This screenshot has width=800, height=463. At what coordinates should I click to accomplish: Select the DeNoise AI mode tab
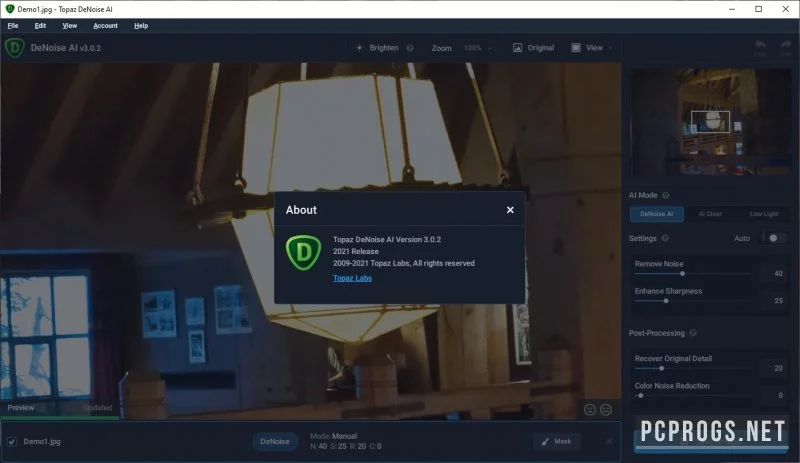pos(657,214)
